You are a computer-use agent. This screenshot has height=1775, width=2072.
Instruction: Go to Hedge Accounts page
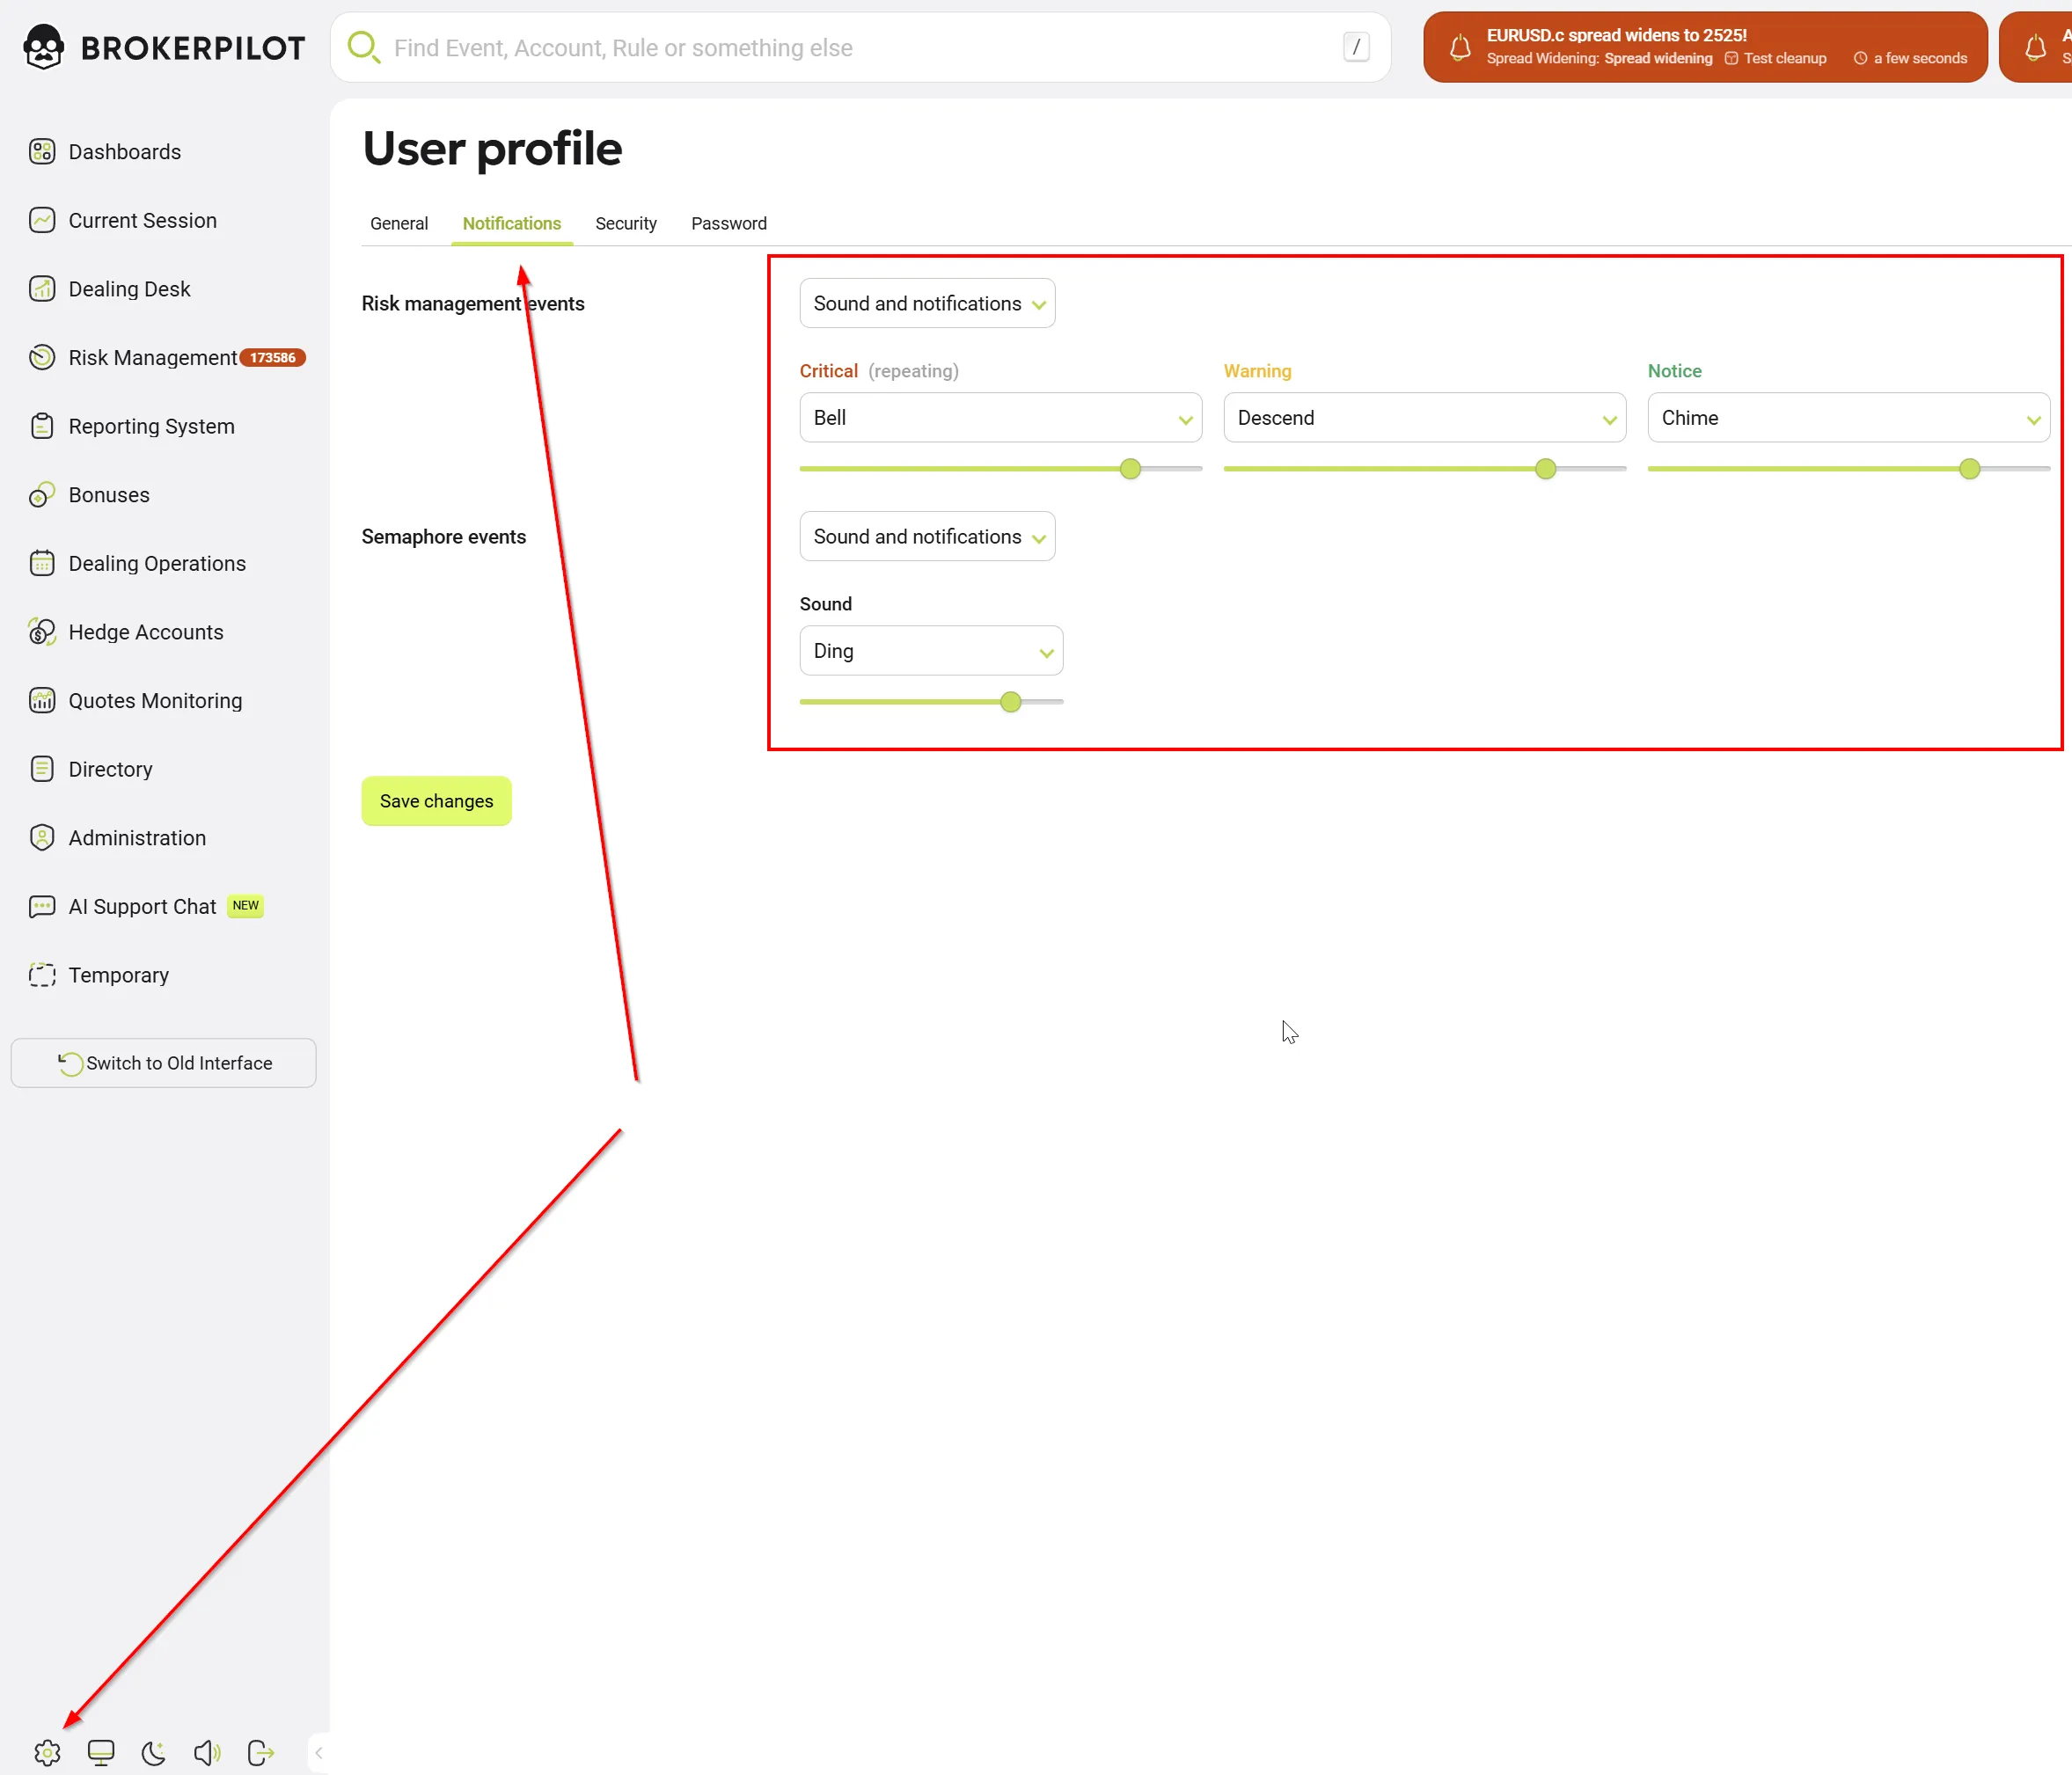coord(145,632)
